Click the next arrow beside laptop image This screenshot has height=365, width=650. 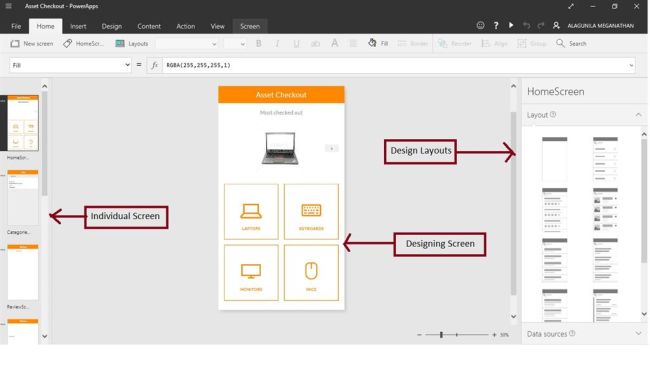332,148
